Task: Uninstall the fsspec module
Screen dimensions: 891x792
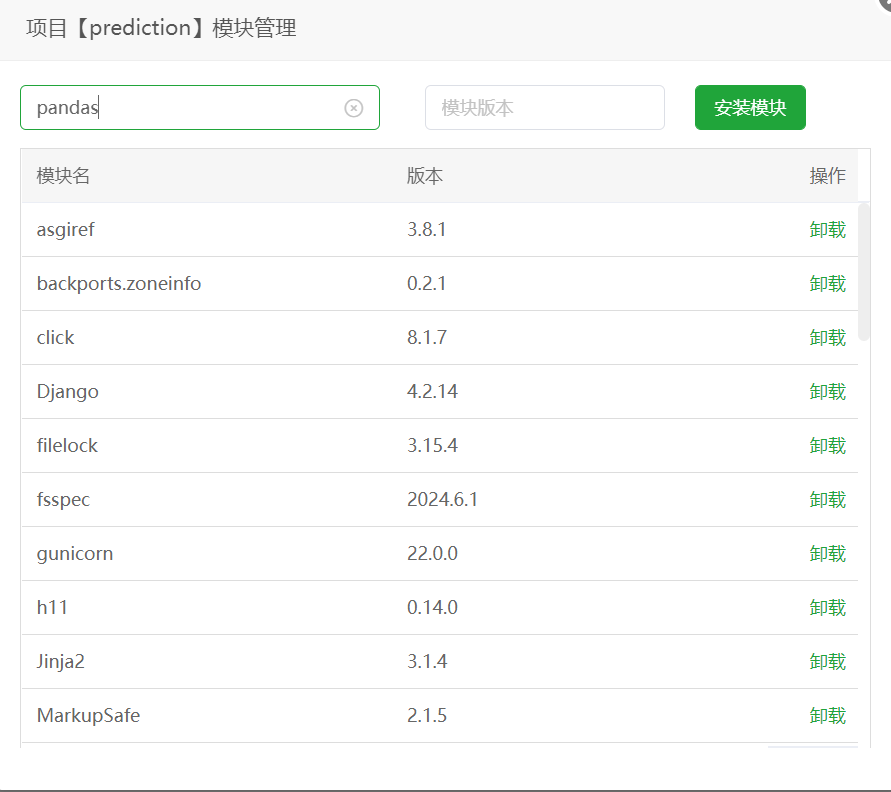Action: 827,499
